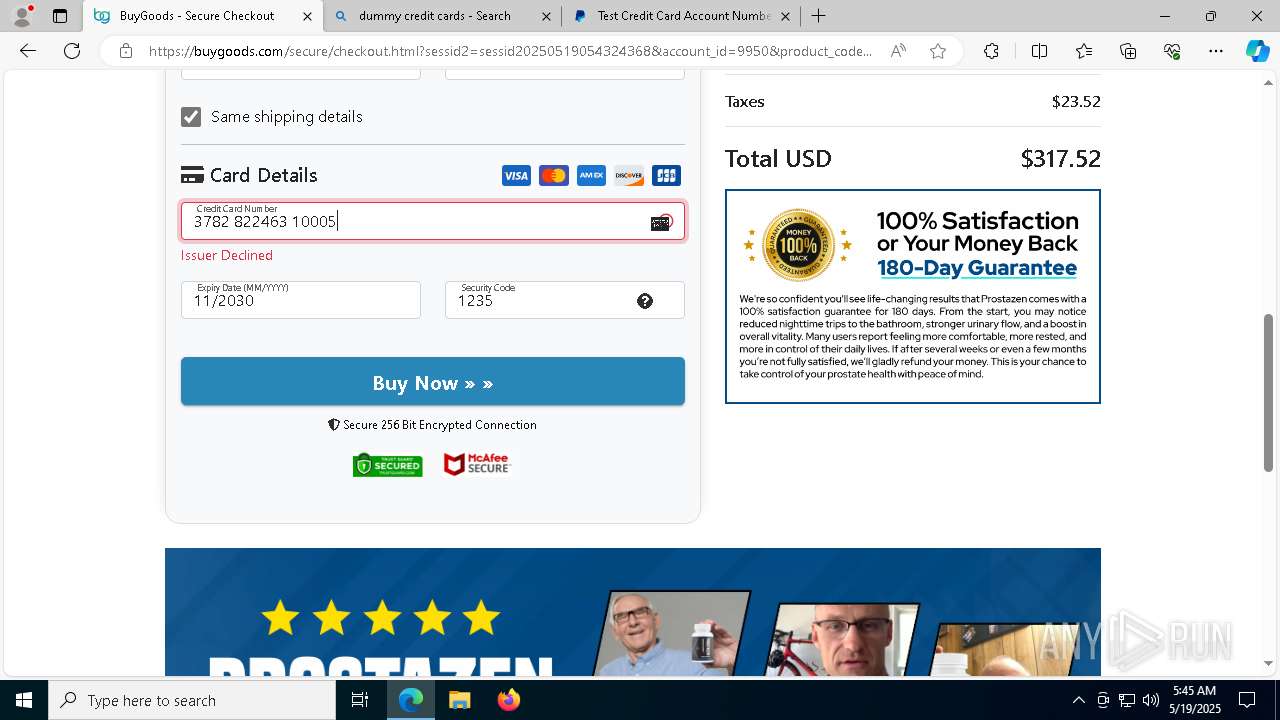Open volume control in tray
Screen dimensions: 1280x720
click(1151, 700)
